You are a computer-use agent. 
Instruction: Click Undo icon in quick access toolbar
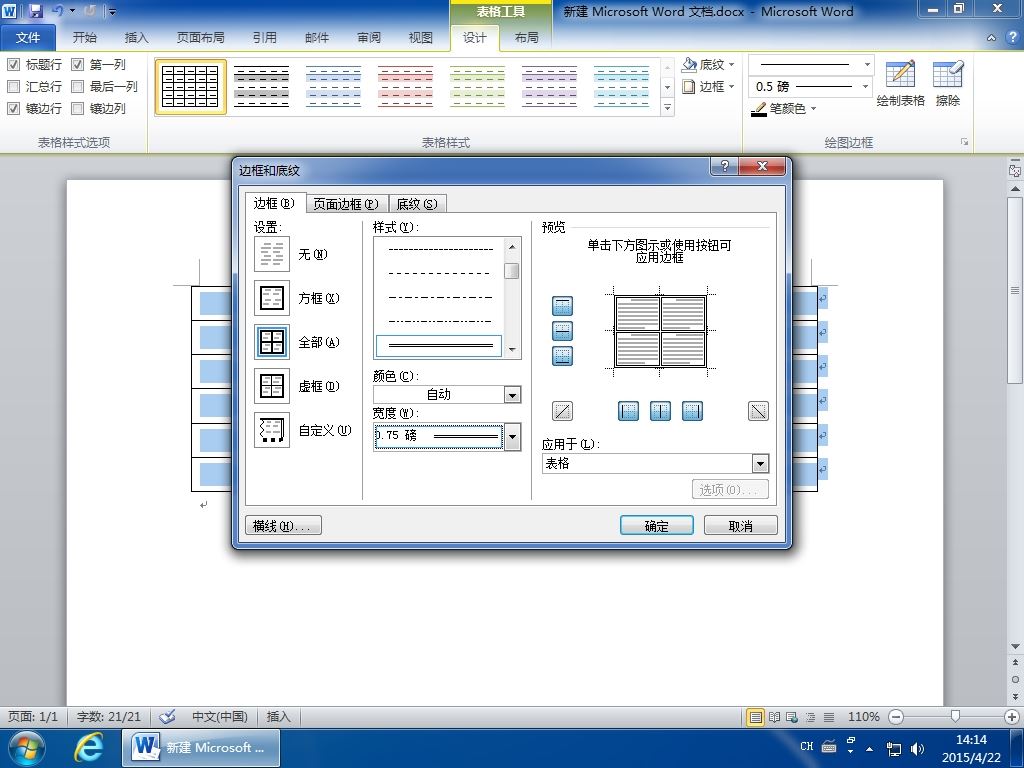[57, 11]
